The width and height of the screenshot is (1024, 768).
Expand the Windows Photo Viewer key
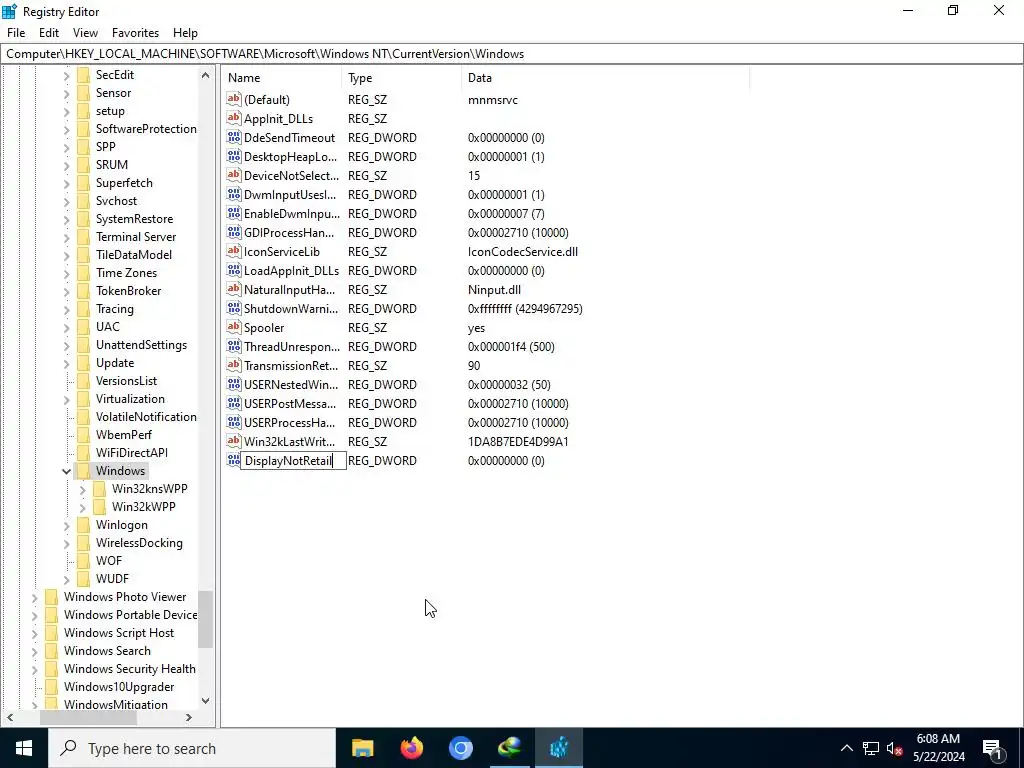35,597
